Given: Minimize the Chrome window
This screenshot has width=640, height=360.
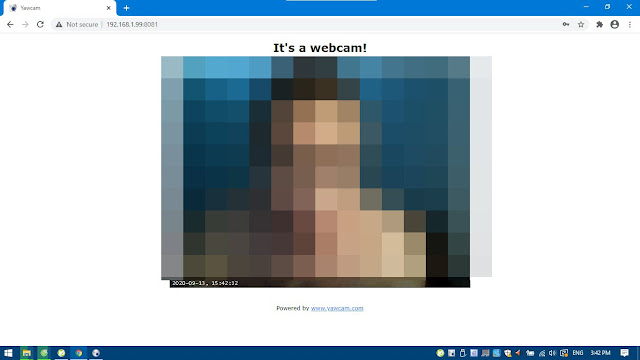Looking at the screenshot, I should (x=586, y=7).
